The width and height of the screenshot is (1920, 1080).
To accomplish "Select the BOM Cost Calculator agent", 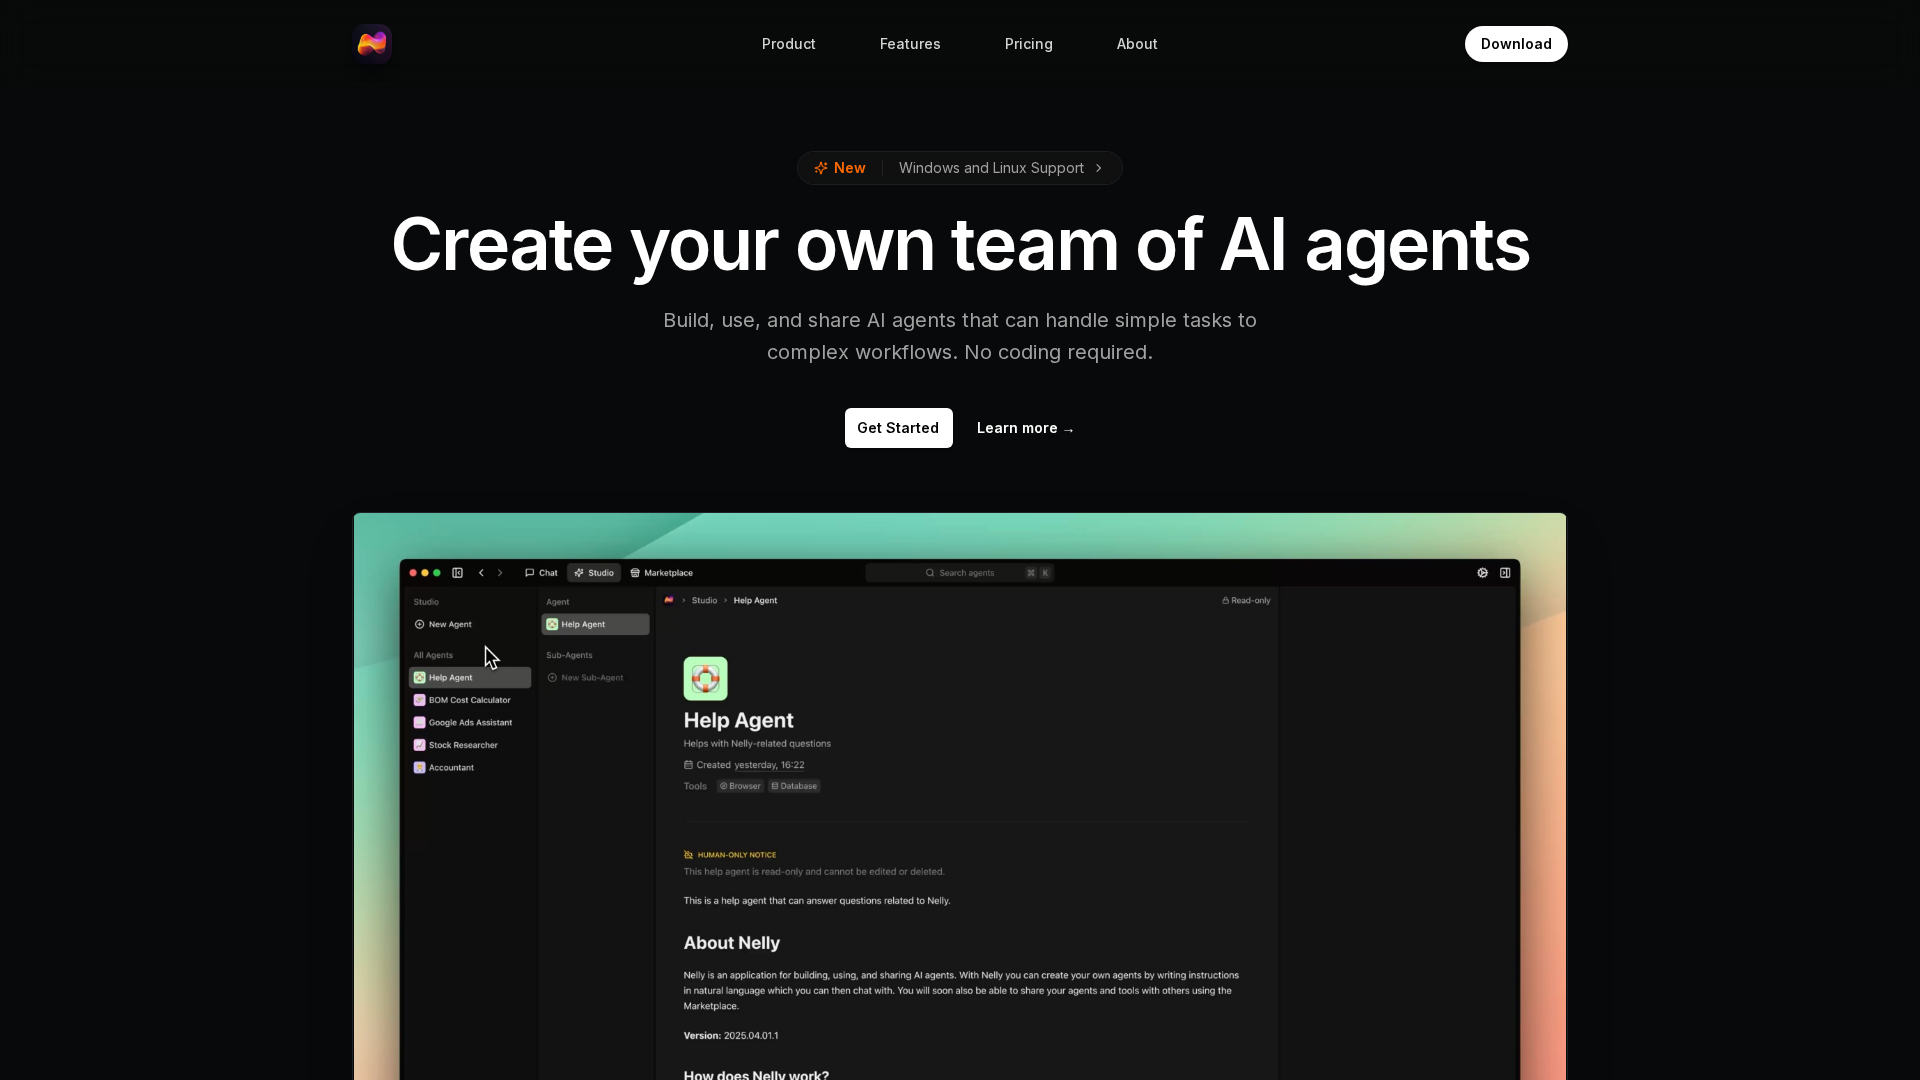I will click(469, 700).
